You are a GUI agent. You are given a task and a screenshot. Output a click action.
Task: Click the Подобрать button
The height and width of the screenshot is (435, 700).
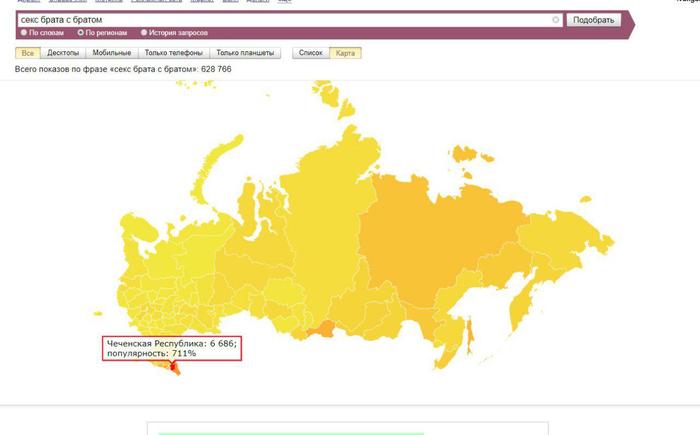(593, 20)
